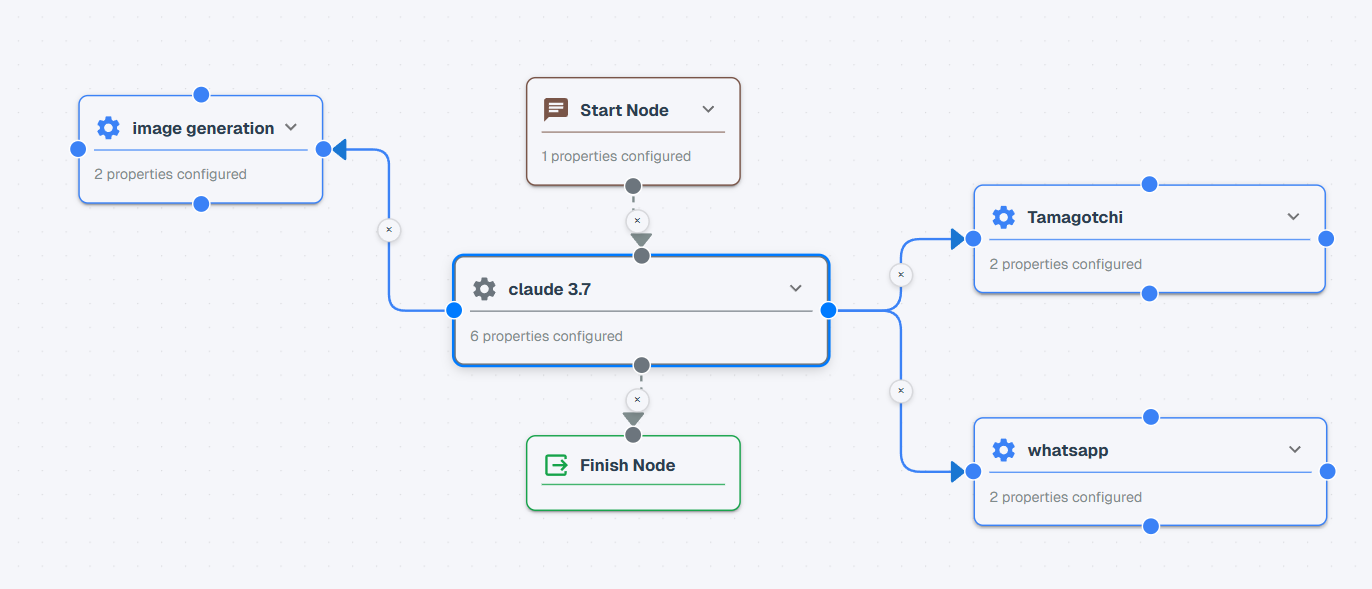Delete the connection leading to image generation
The width and height of the screenshot is (1372, 589).
pyautogui.click(x=389, y=230)
